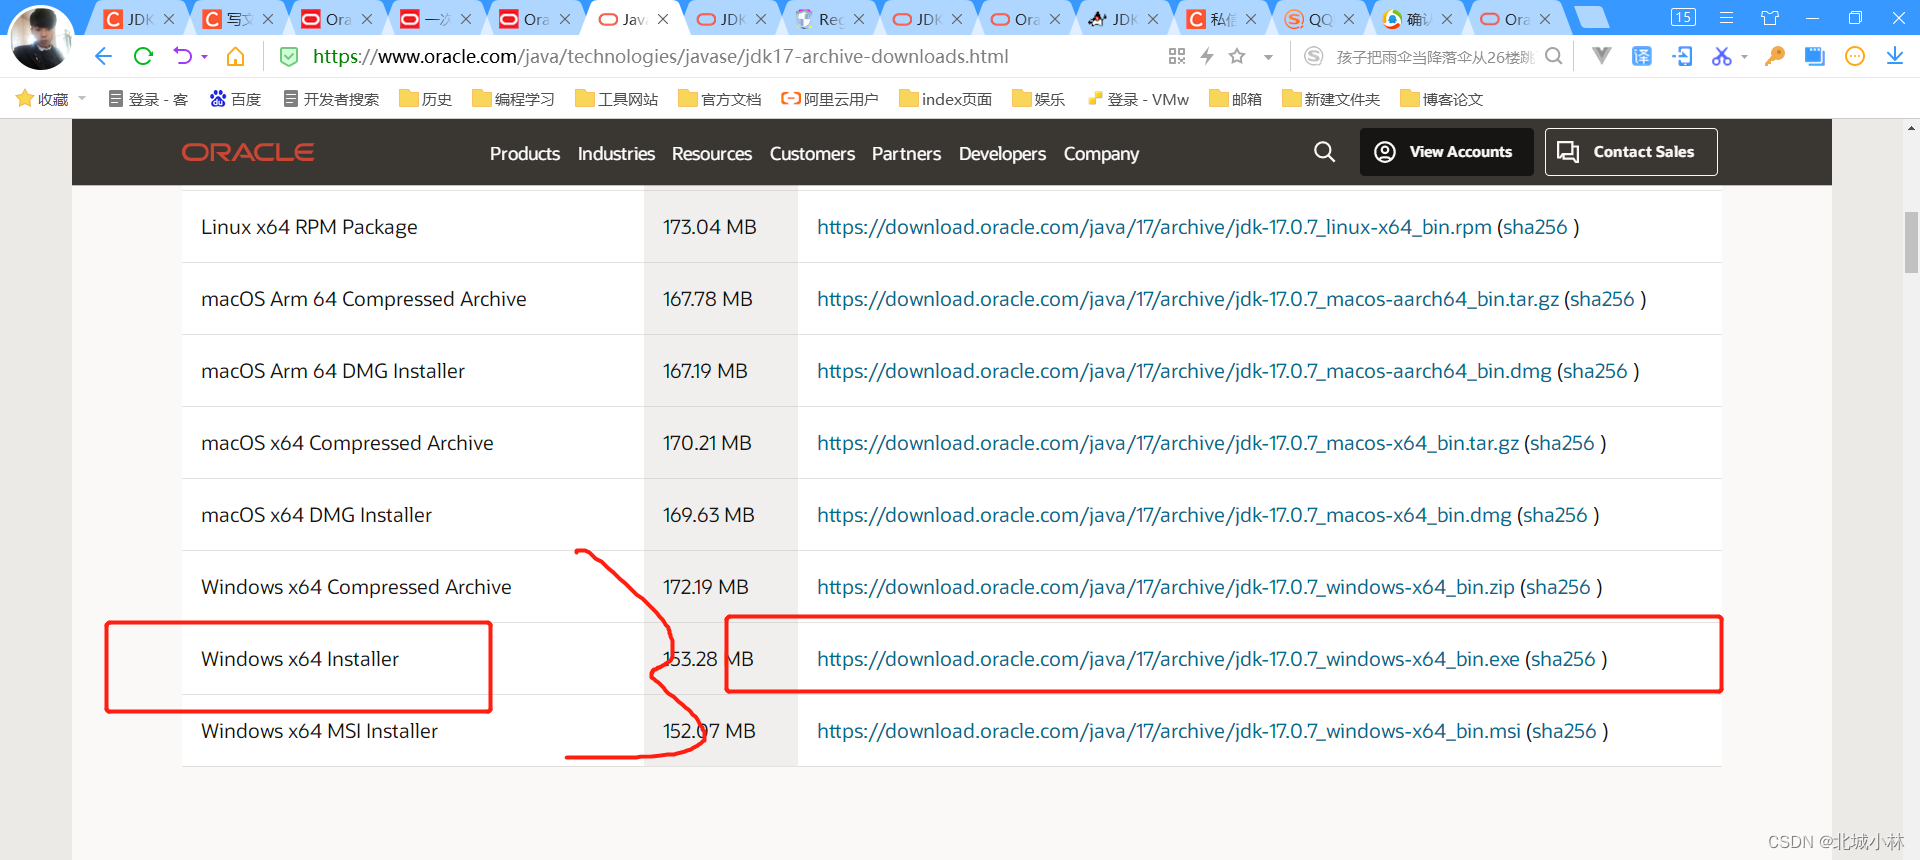Choose search engine via the Sogou S icon

click(1314, 56)
